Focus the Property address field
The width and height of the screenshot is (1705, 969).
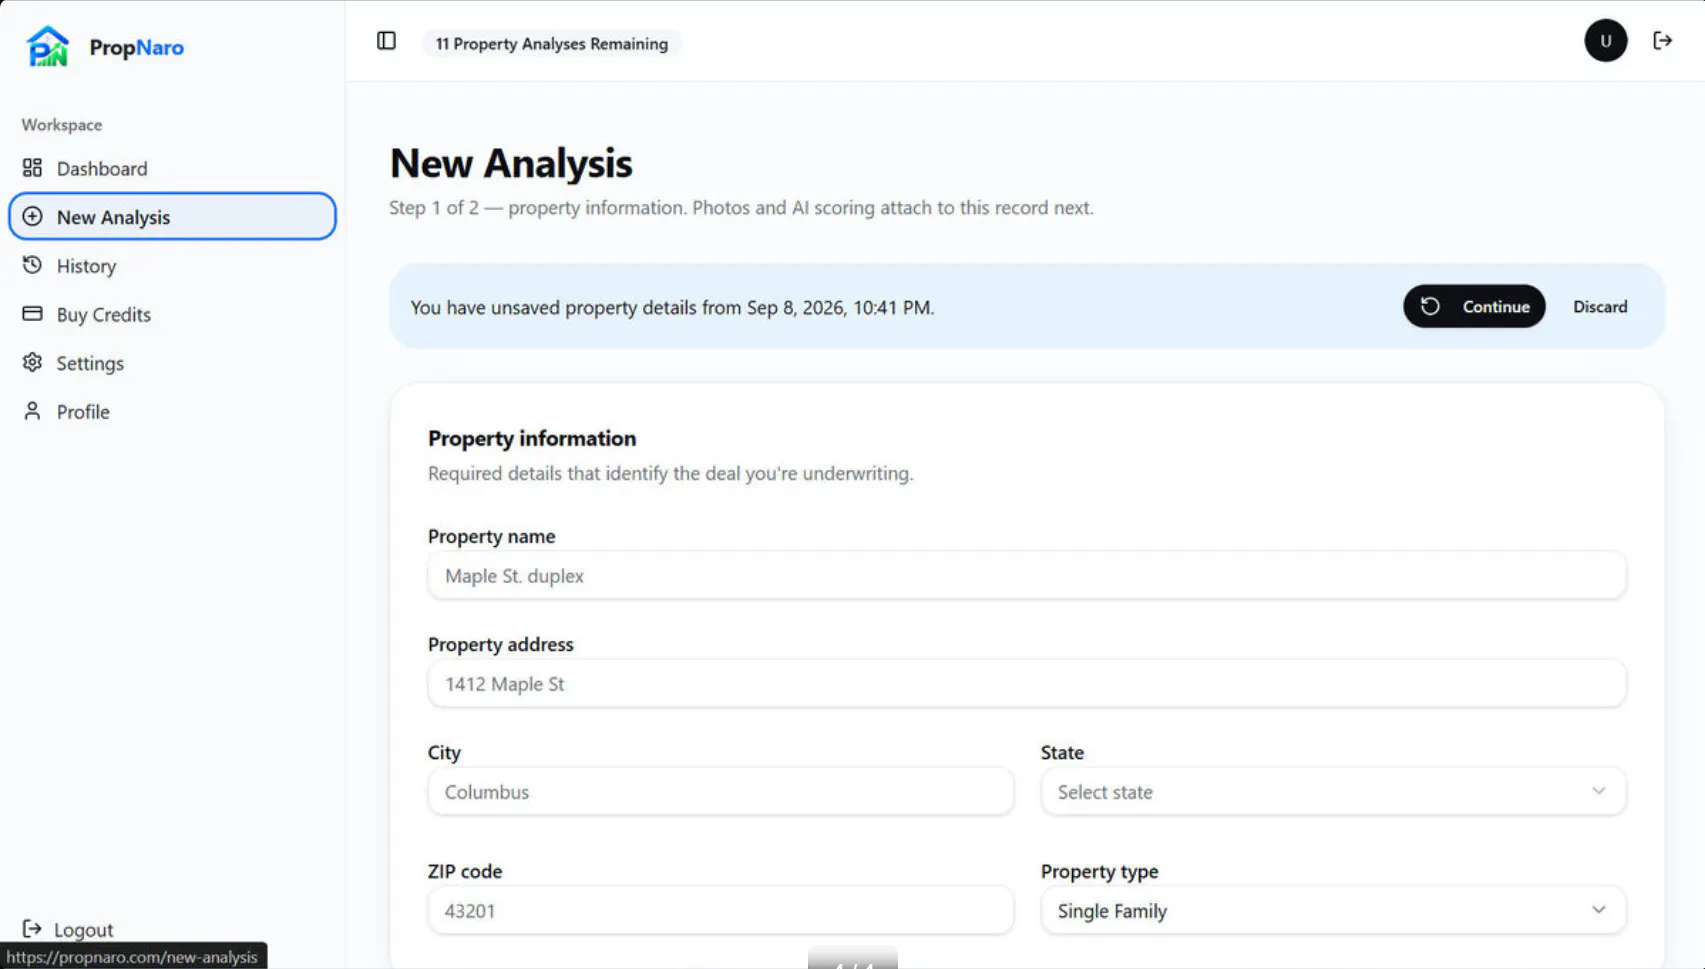coord(1027,684)
